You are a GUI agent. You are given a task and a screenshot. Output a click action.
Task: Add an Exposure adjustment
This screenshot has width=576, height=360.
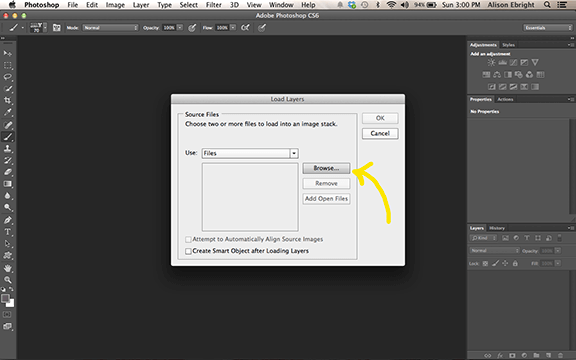click(x=524, y=62)
